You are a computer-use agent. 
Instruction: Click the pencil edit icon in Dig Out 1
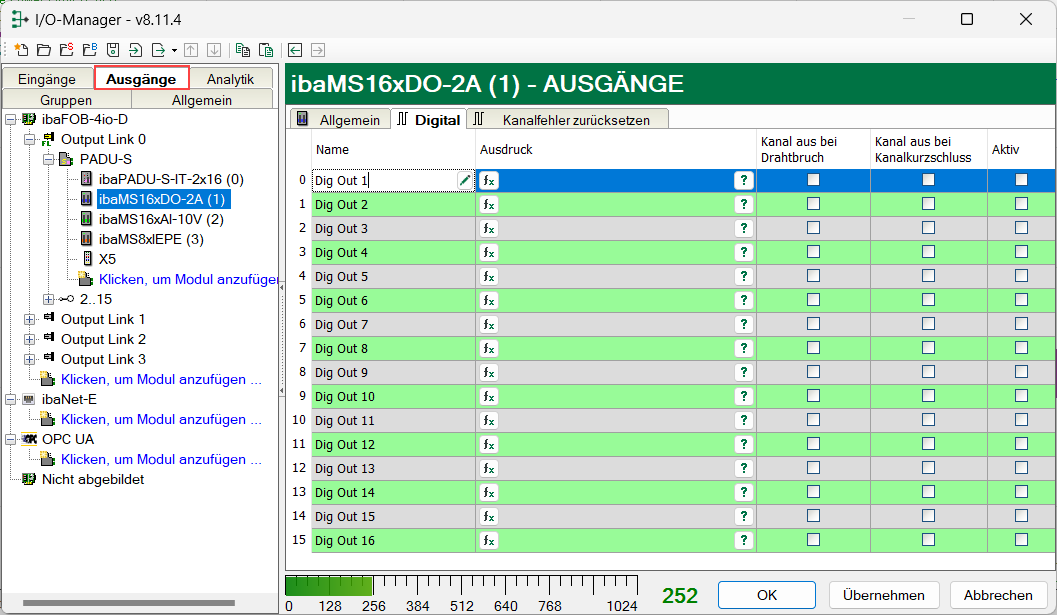(465, 181)
